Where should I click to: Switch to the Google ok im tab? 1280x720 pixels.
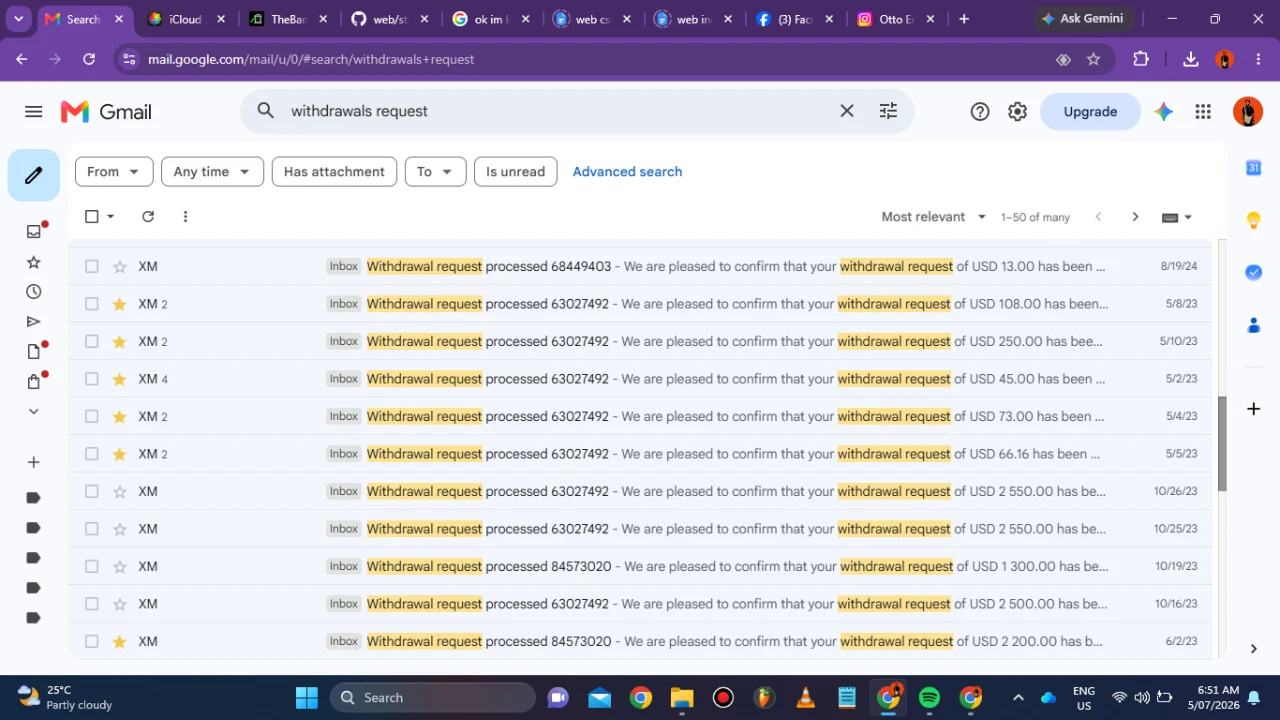tap(492, 19)
